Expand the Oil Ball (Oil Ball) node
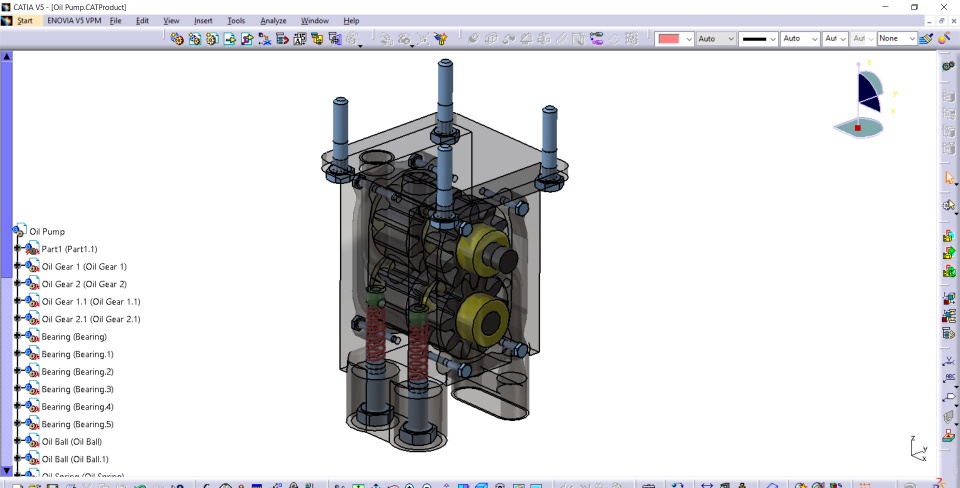 coord(18,441)
